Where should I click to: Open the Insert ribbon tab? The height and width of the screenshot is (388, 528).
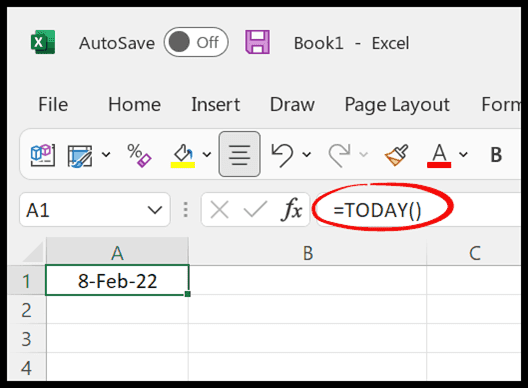click(x=216, y=104)
